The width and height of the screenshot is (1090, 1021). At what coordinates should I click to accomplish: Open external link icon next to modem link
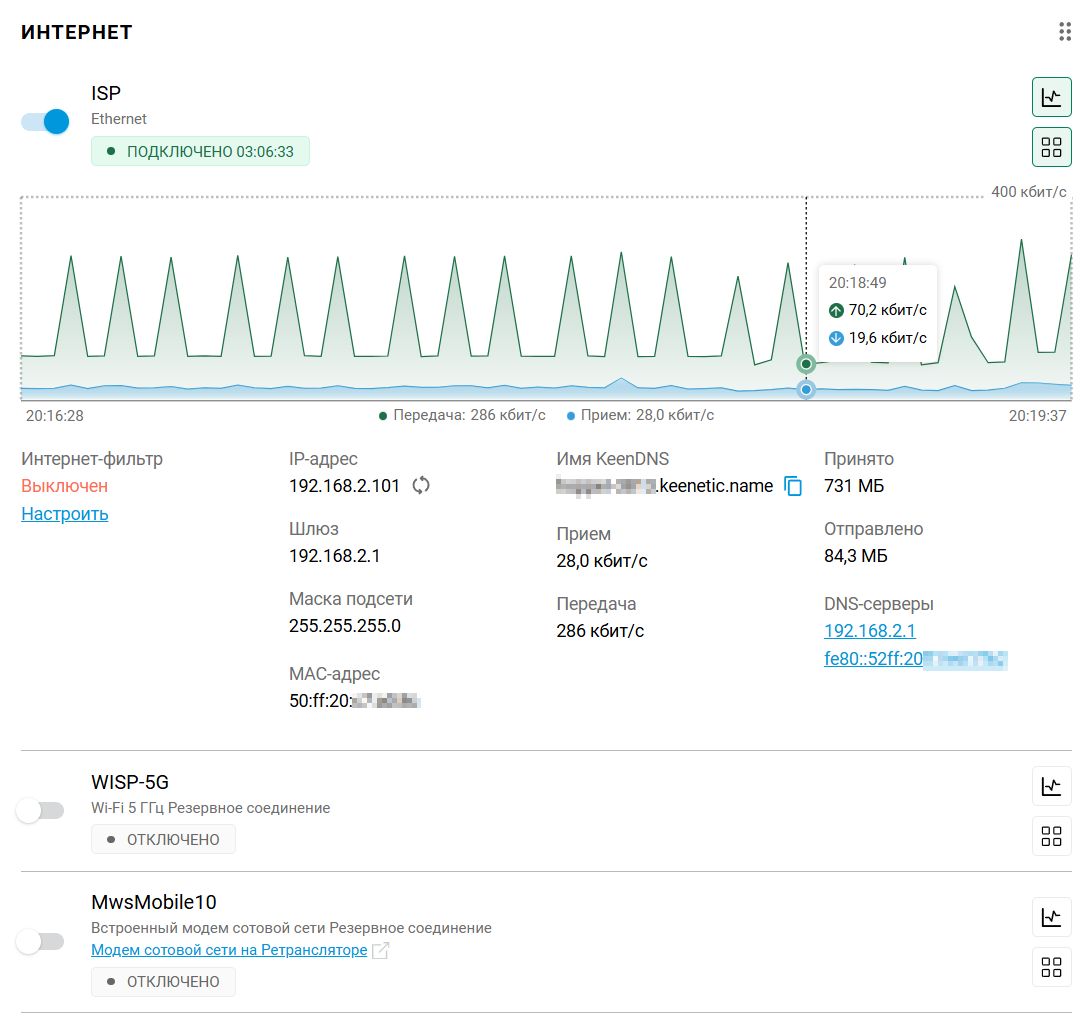(380, 951)
